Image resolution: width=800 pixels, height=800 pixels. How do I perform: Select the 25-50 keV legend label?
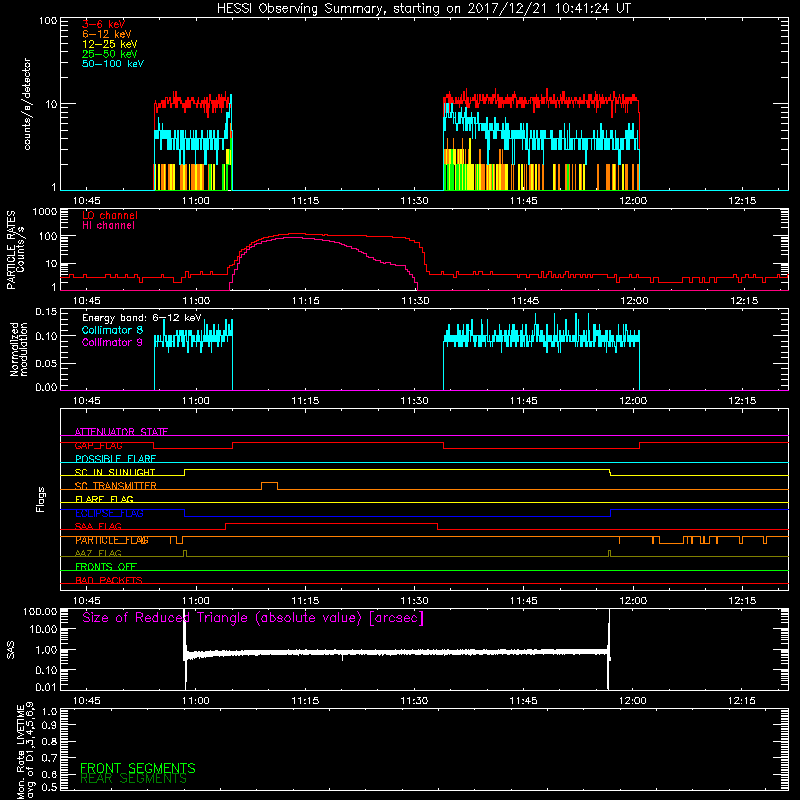click(110, 54)
